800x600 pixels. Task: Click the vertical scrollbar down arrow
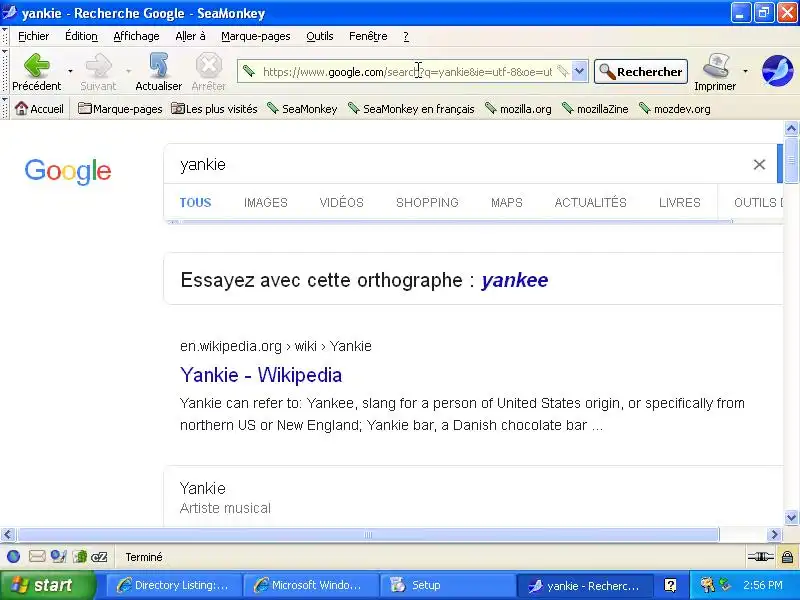pos(791,517)
